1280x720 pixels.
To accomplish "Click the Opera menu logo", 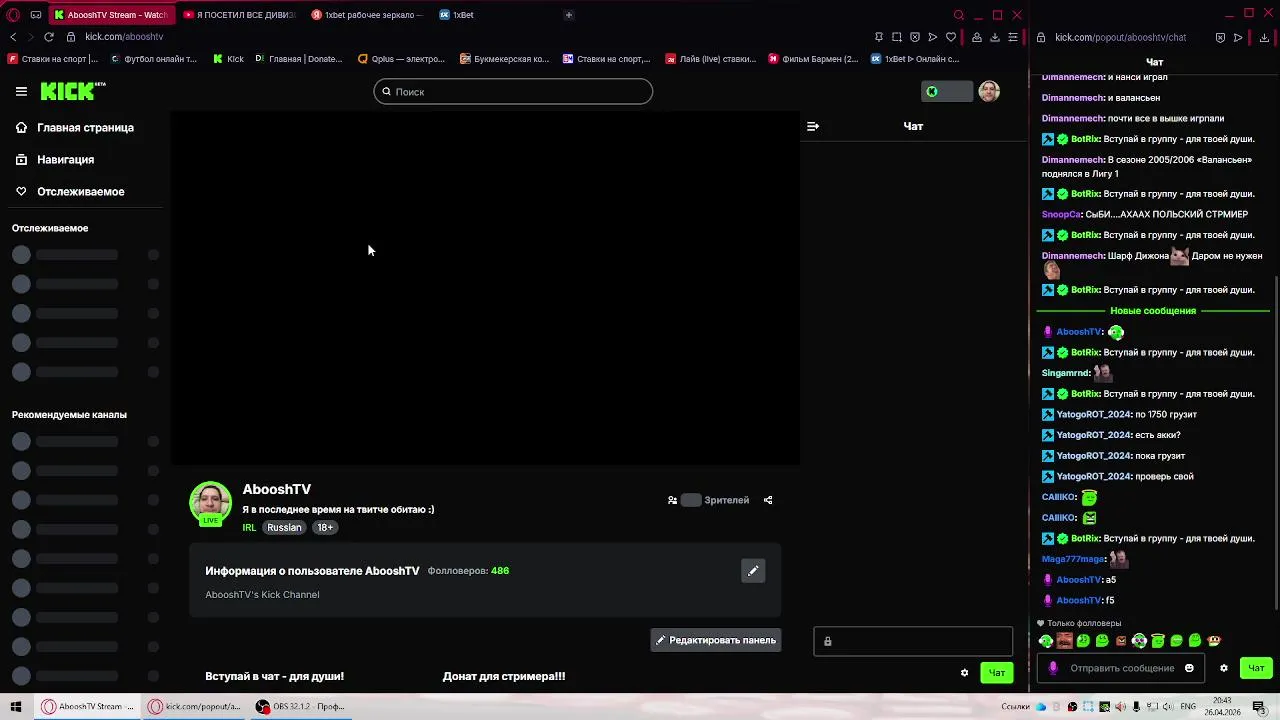I will (x=13, y=15).
